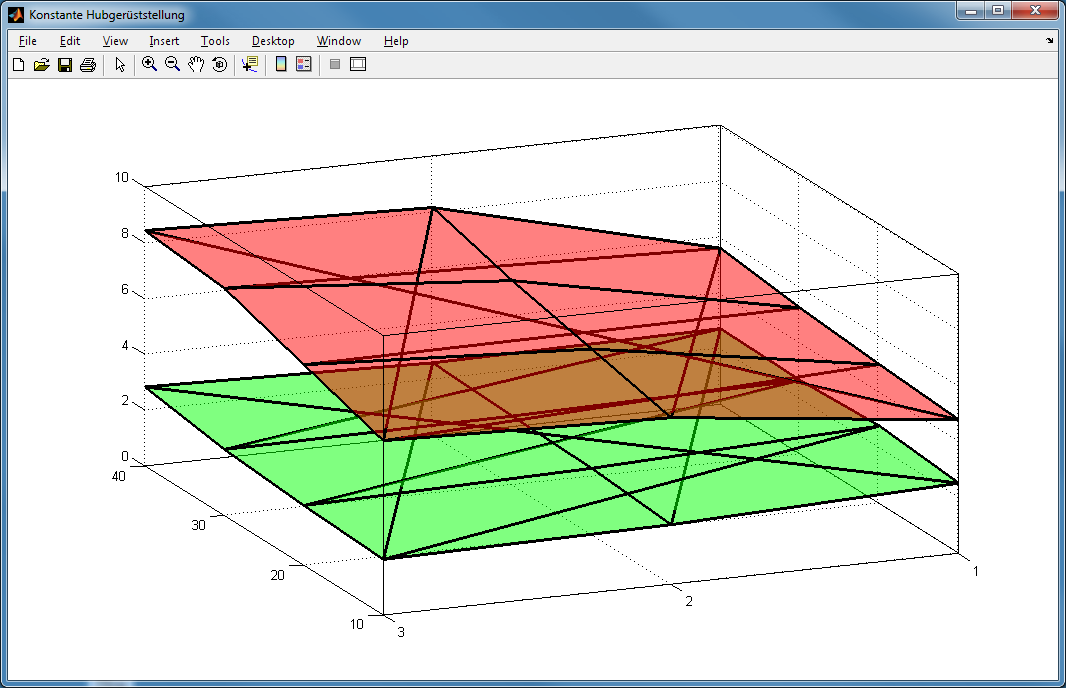Show plot tools and dock figure

coord(358,65)
